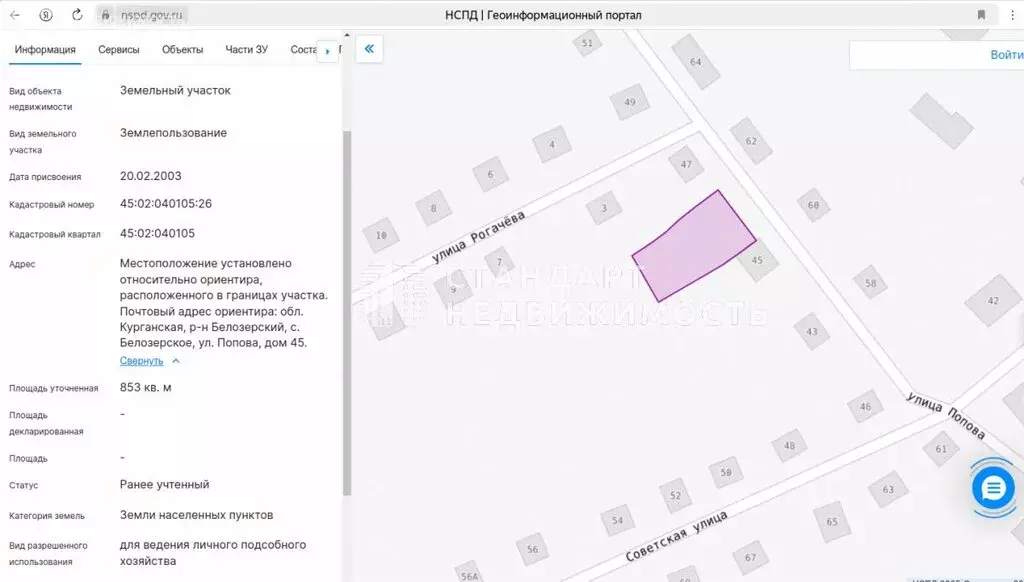Click the Улица Попова street label
1024x582 pixels.
coord(946,415)
